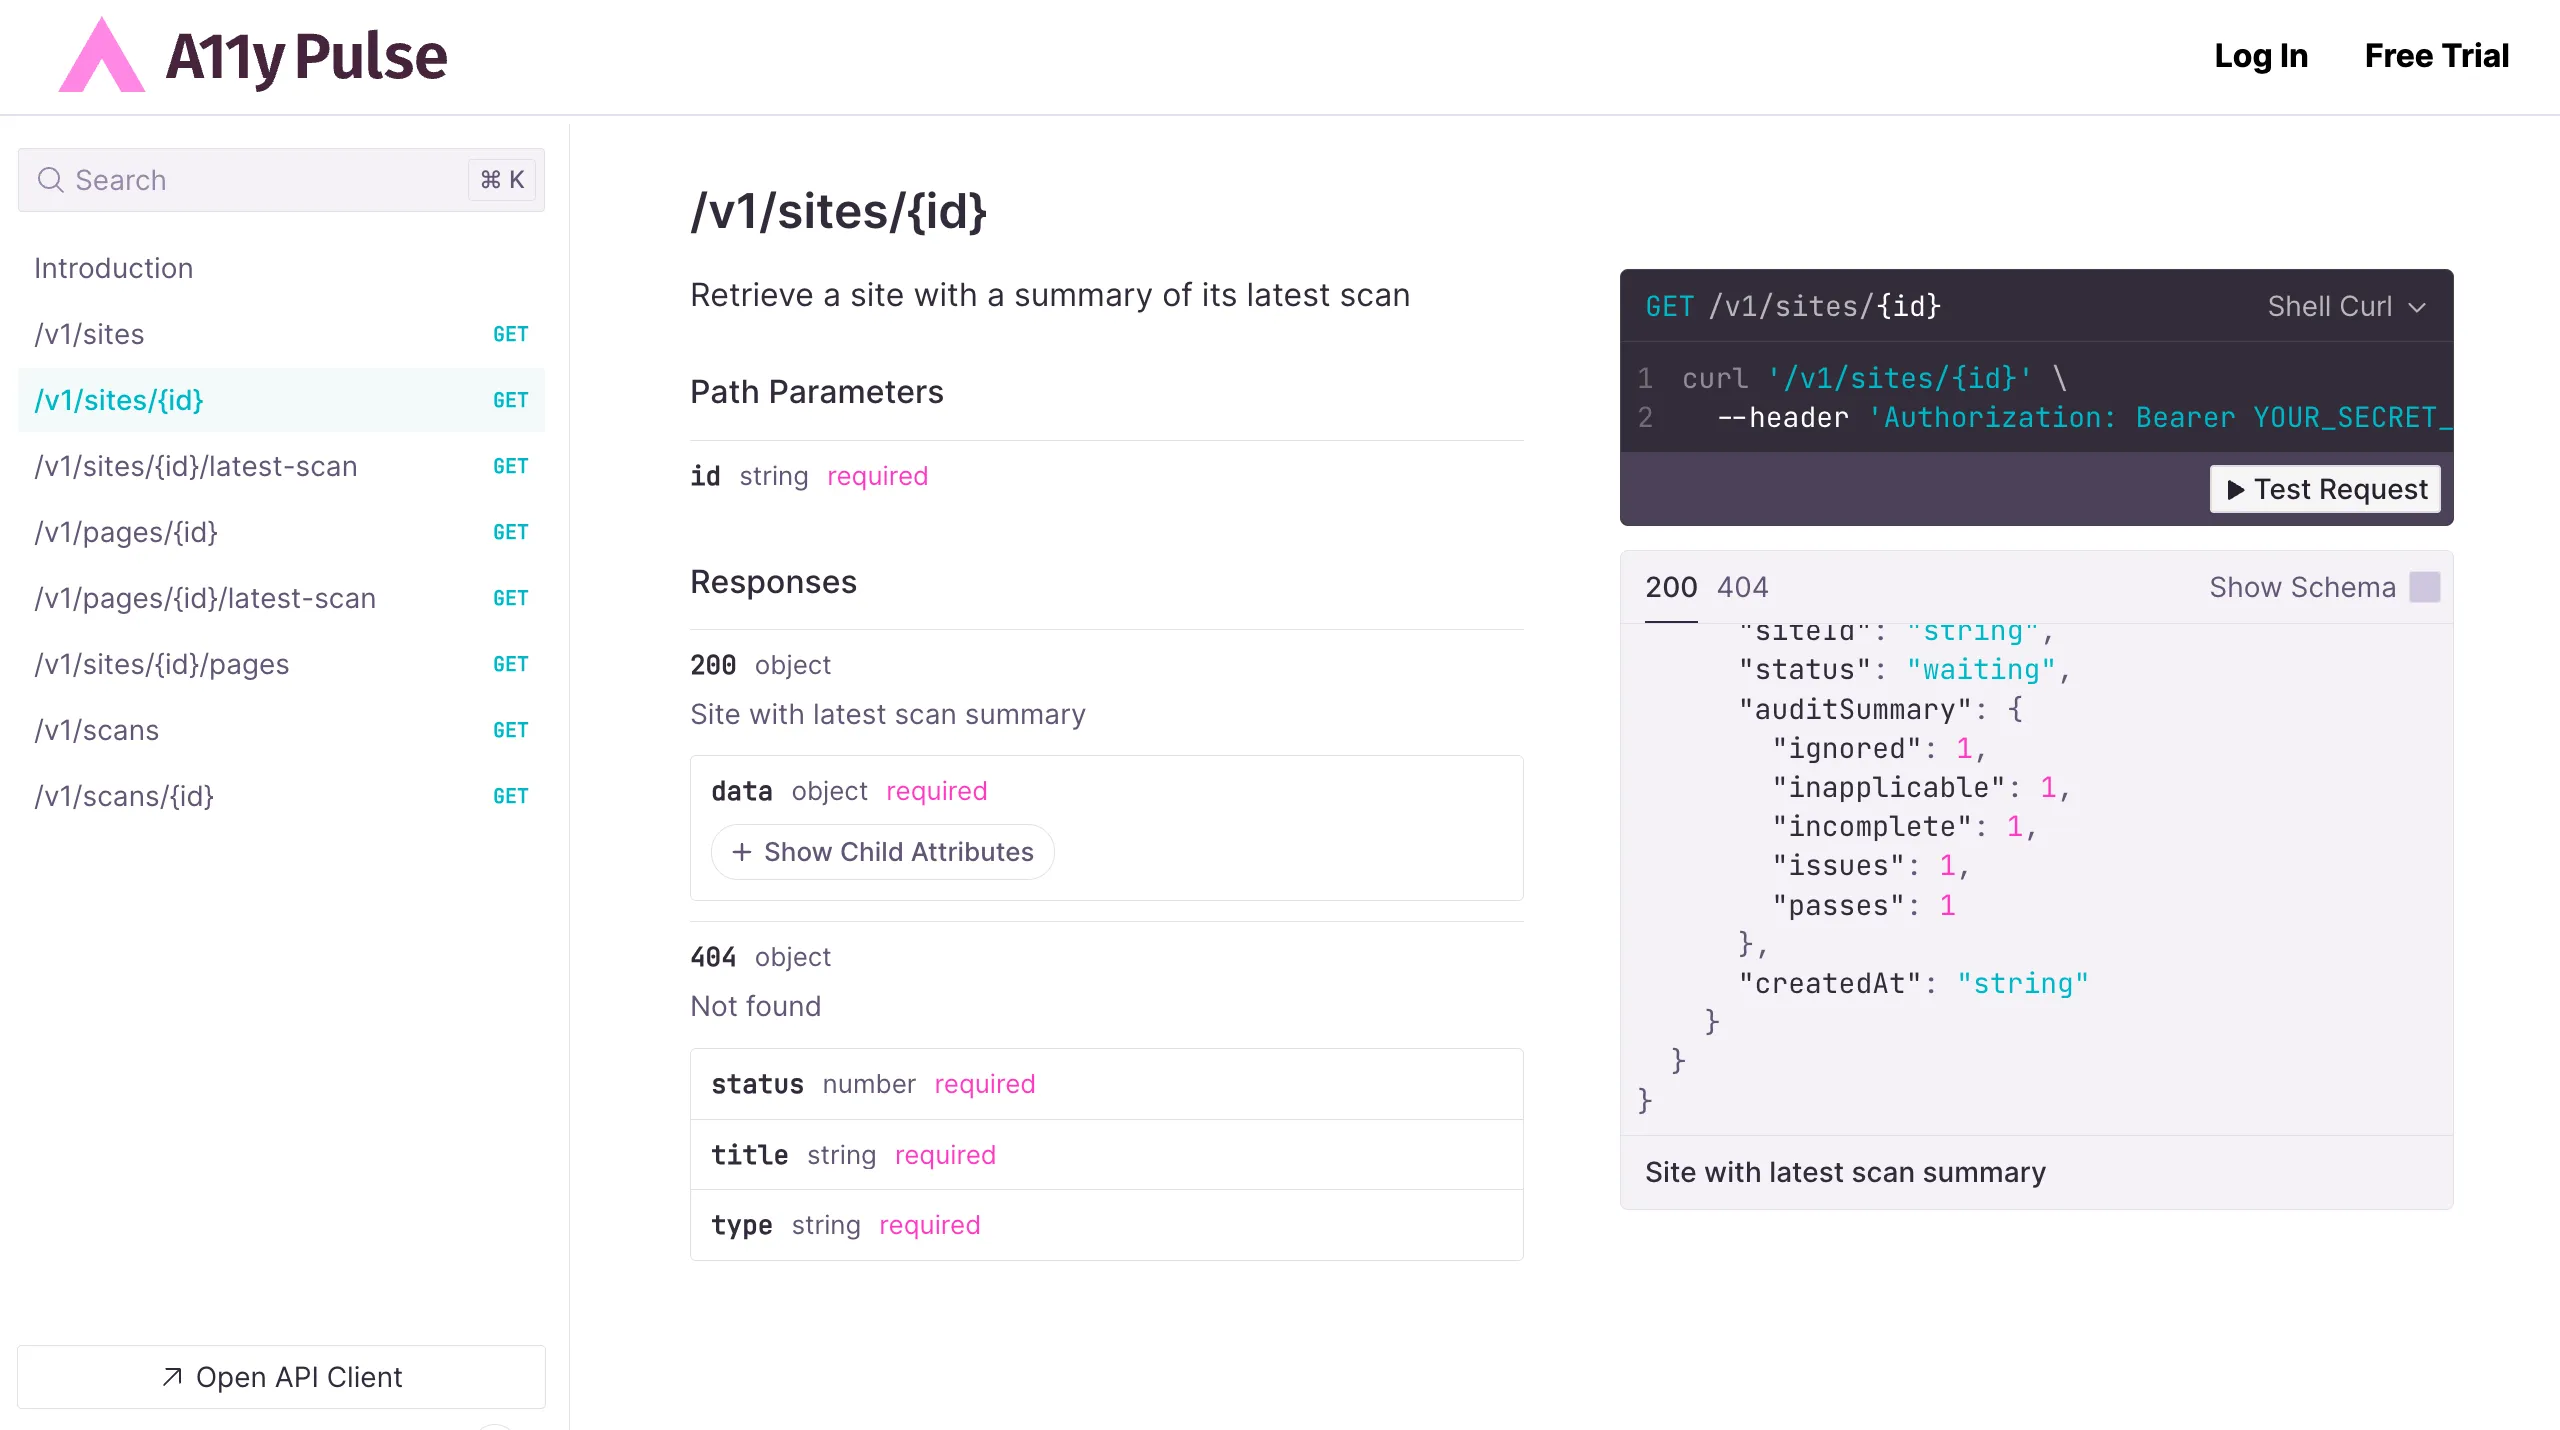Navigate to the /v1/sites/{id}/latest-scan endpoint
Screen dimensions: 2560x1430
coord(195,466)
